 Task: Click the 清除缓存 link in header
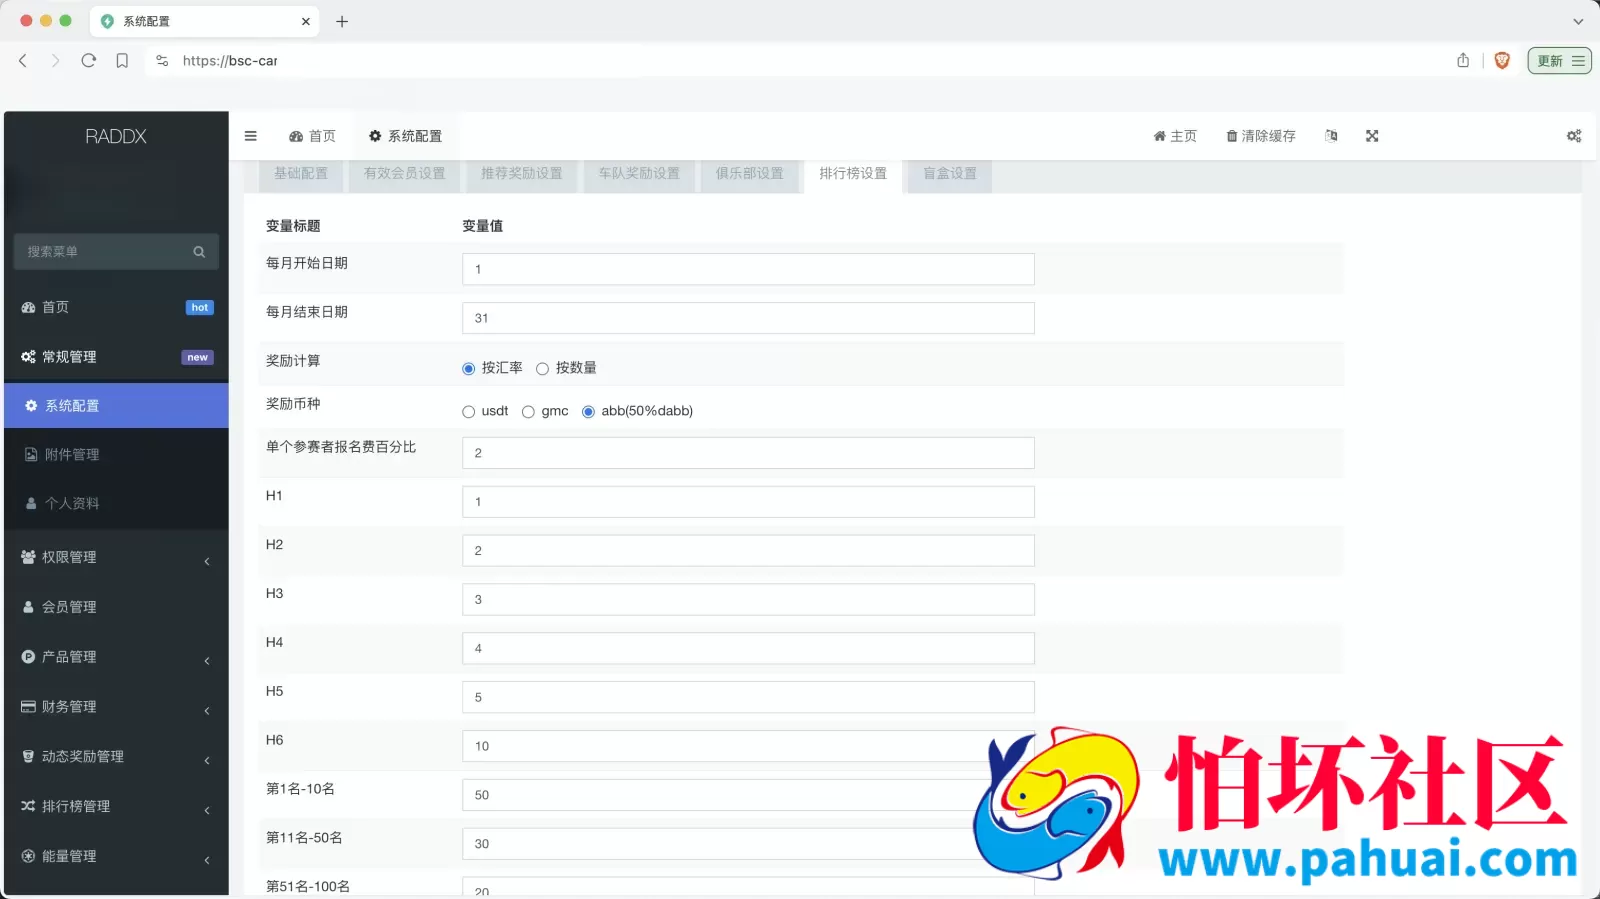[1261, 136]
